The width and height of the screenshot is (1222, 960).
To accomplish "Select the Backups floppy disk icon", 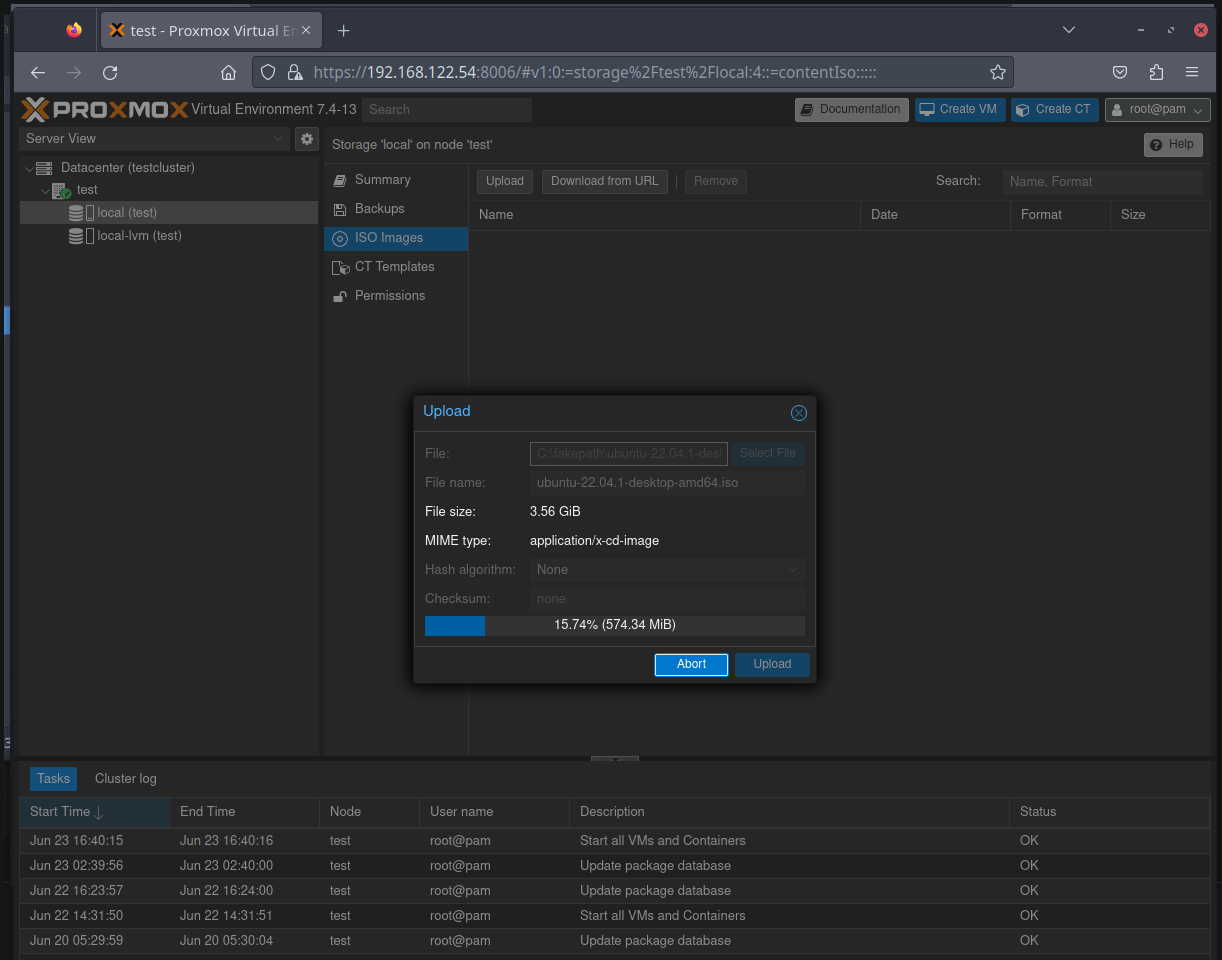I will pos(340,209).
